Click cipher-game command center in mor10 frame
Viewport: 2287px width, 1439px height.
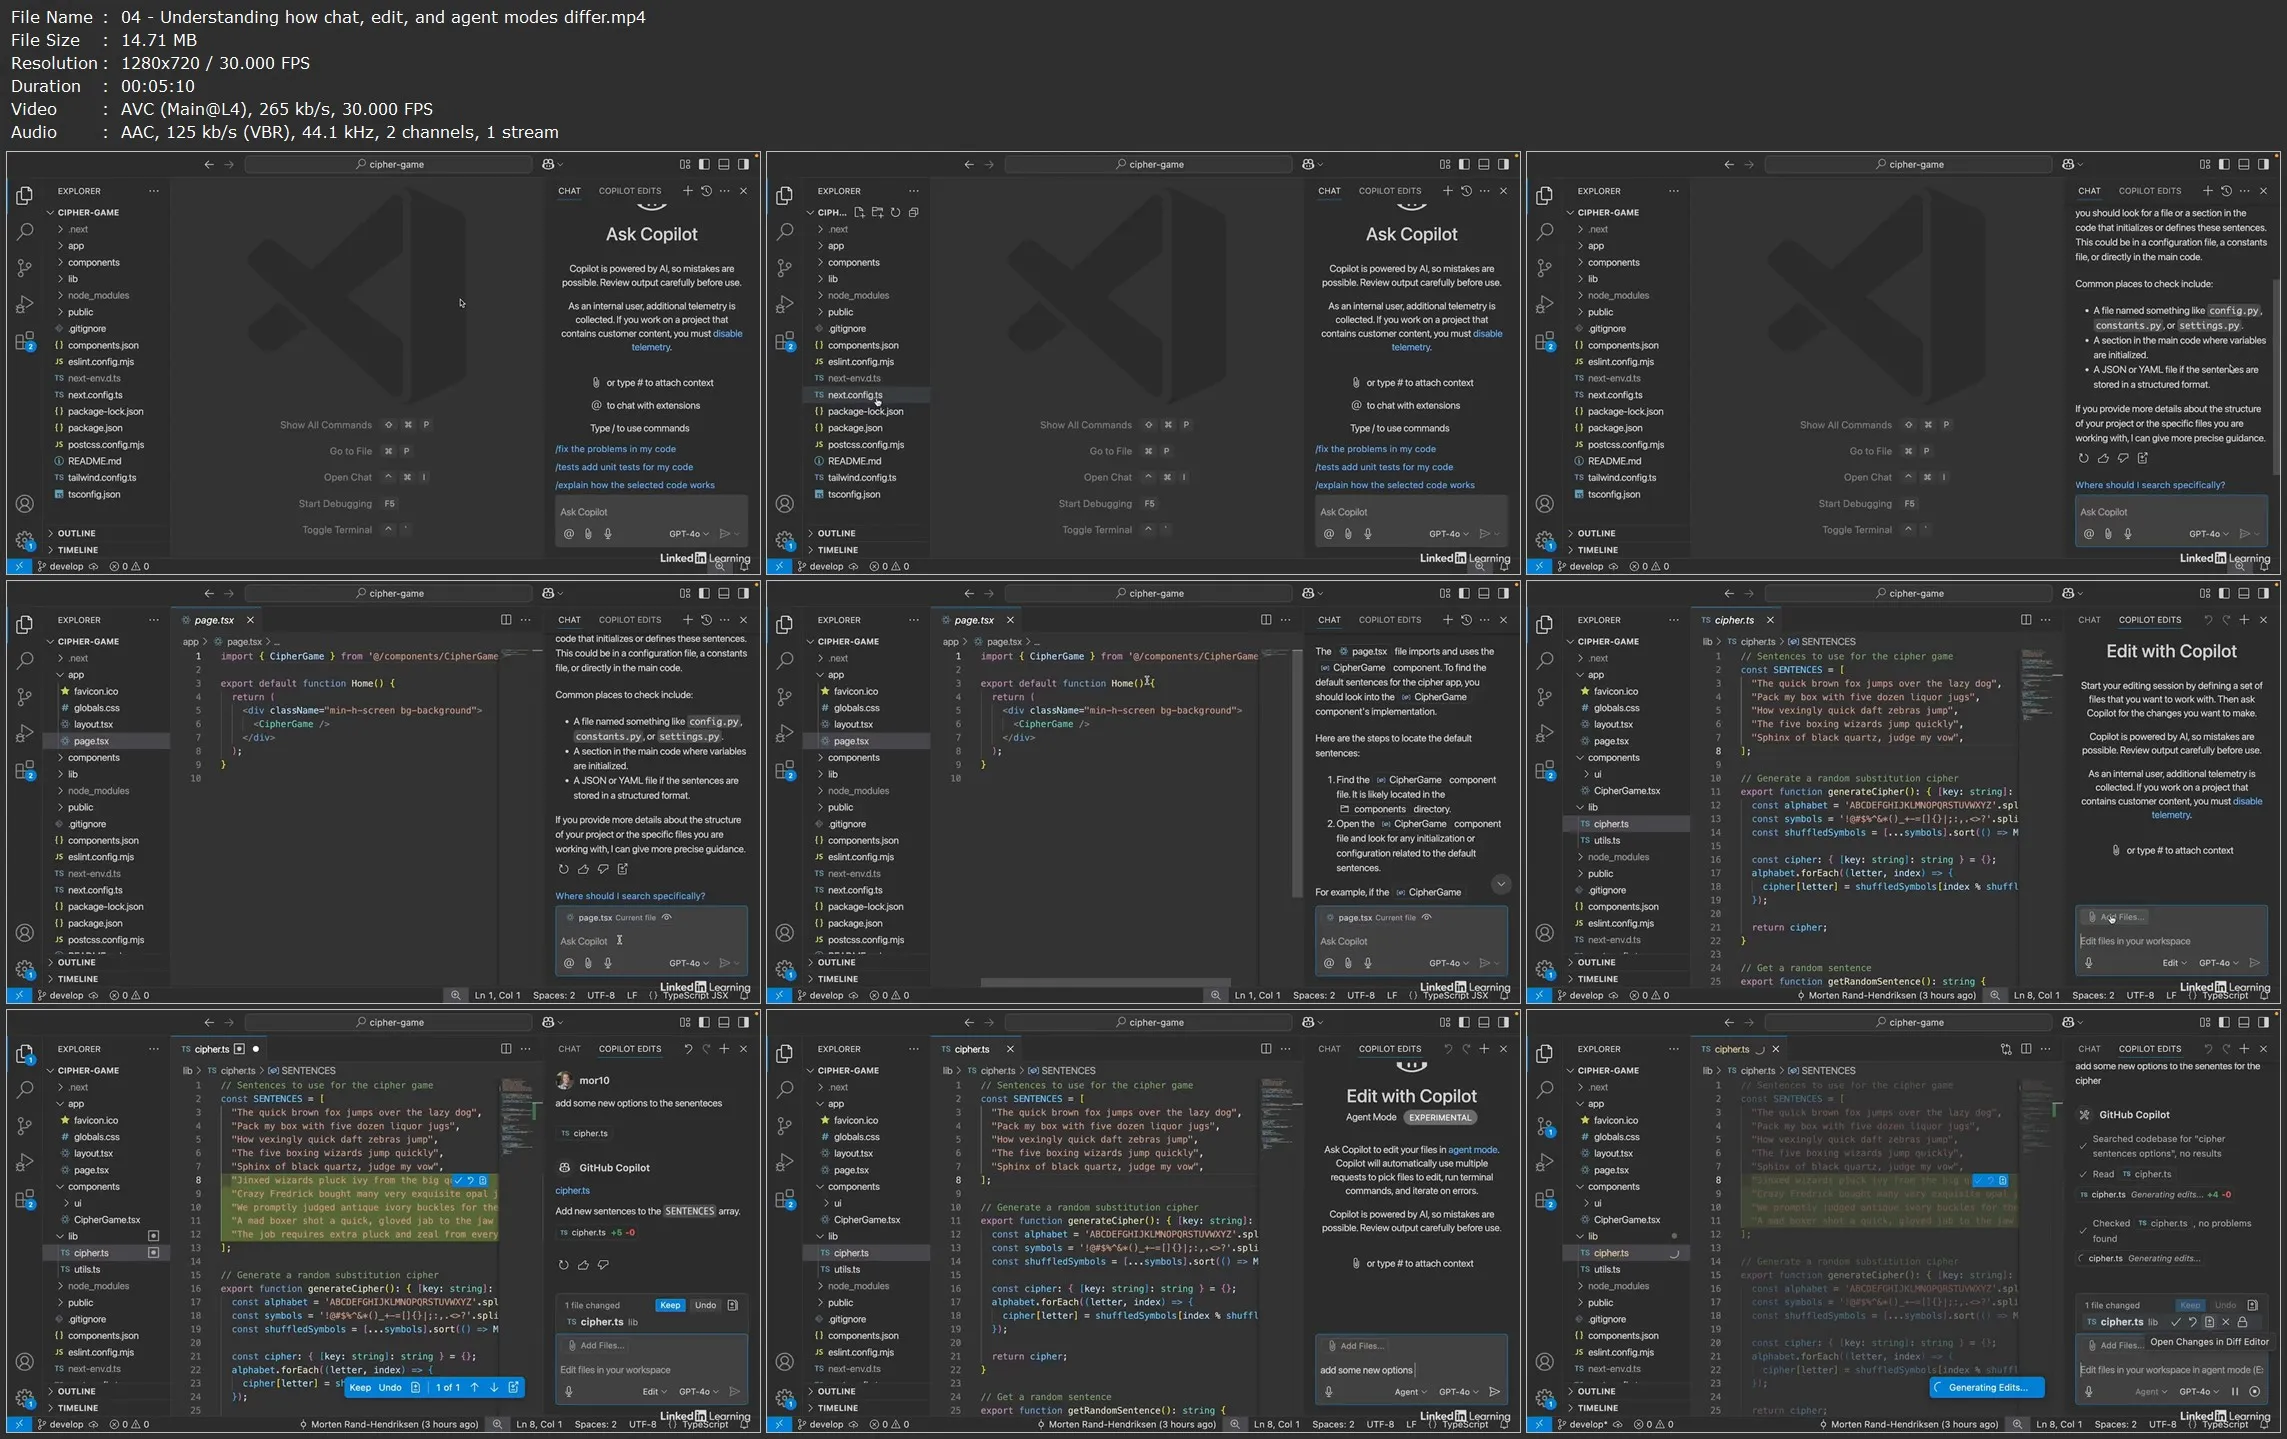pyautogui.click(x=388, y=1022)
